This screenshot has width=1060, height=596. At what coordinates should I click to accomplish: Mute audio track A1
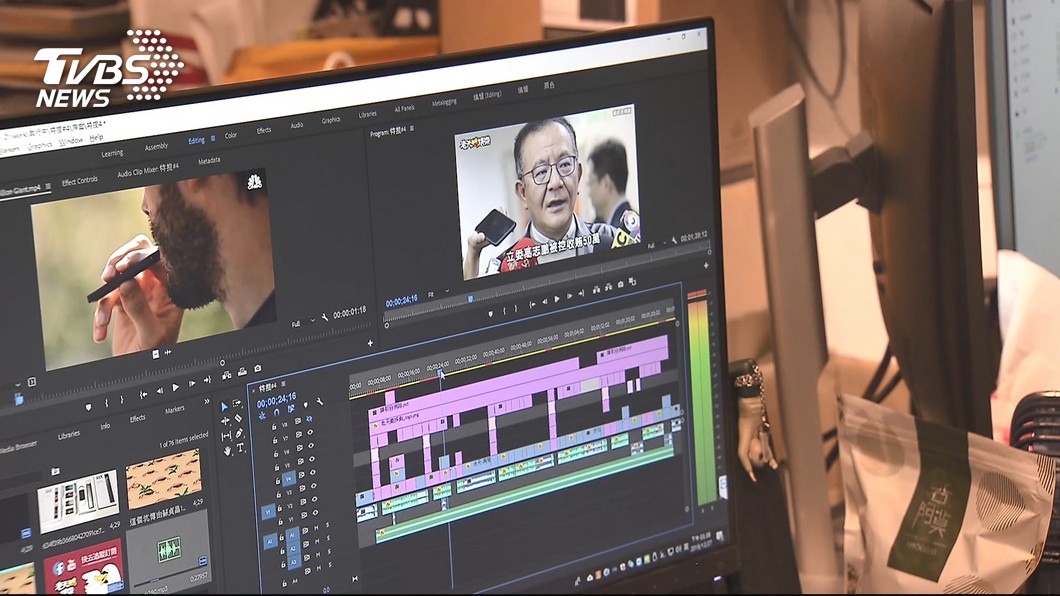316,526
